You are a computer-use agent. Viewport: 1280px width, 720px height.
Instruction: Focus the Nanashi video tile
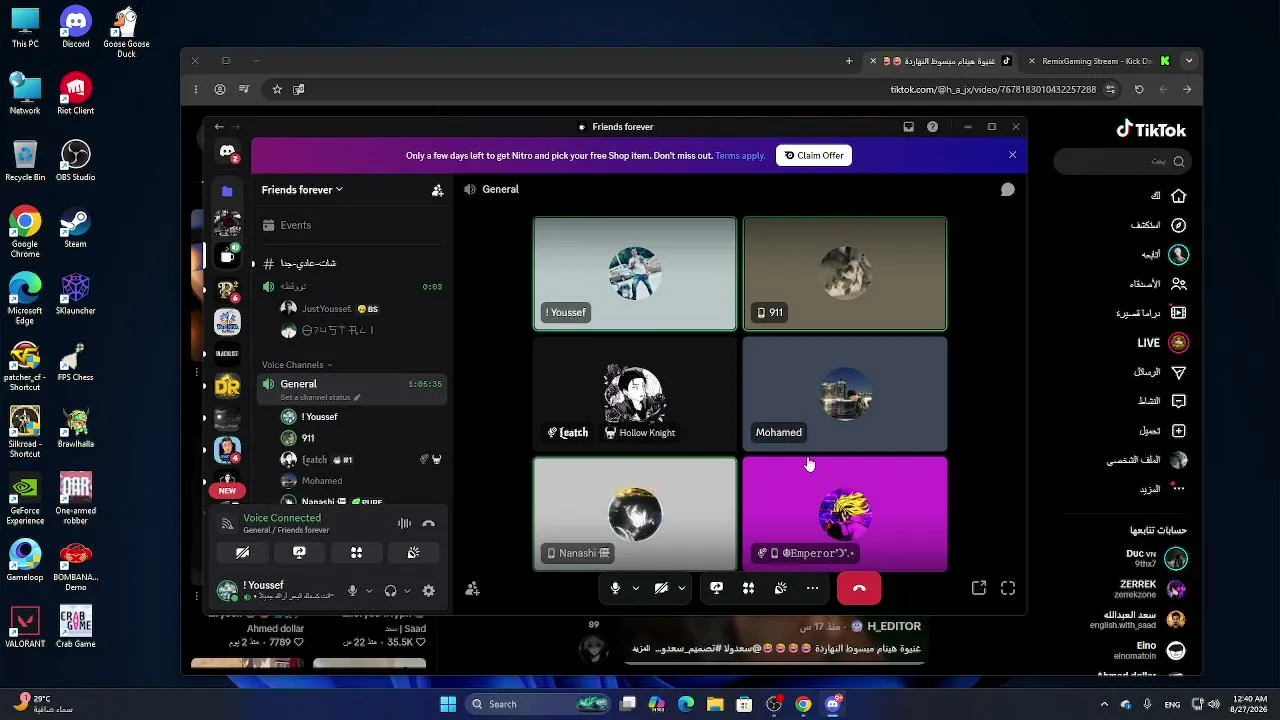pyautogui.click(x=635, y=513)
